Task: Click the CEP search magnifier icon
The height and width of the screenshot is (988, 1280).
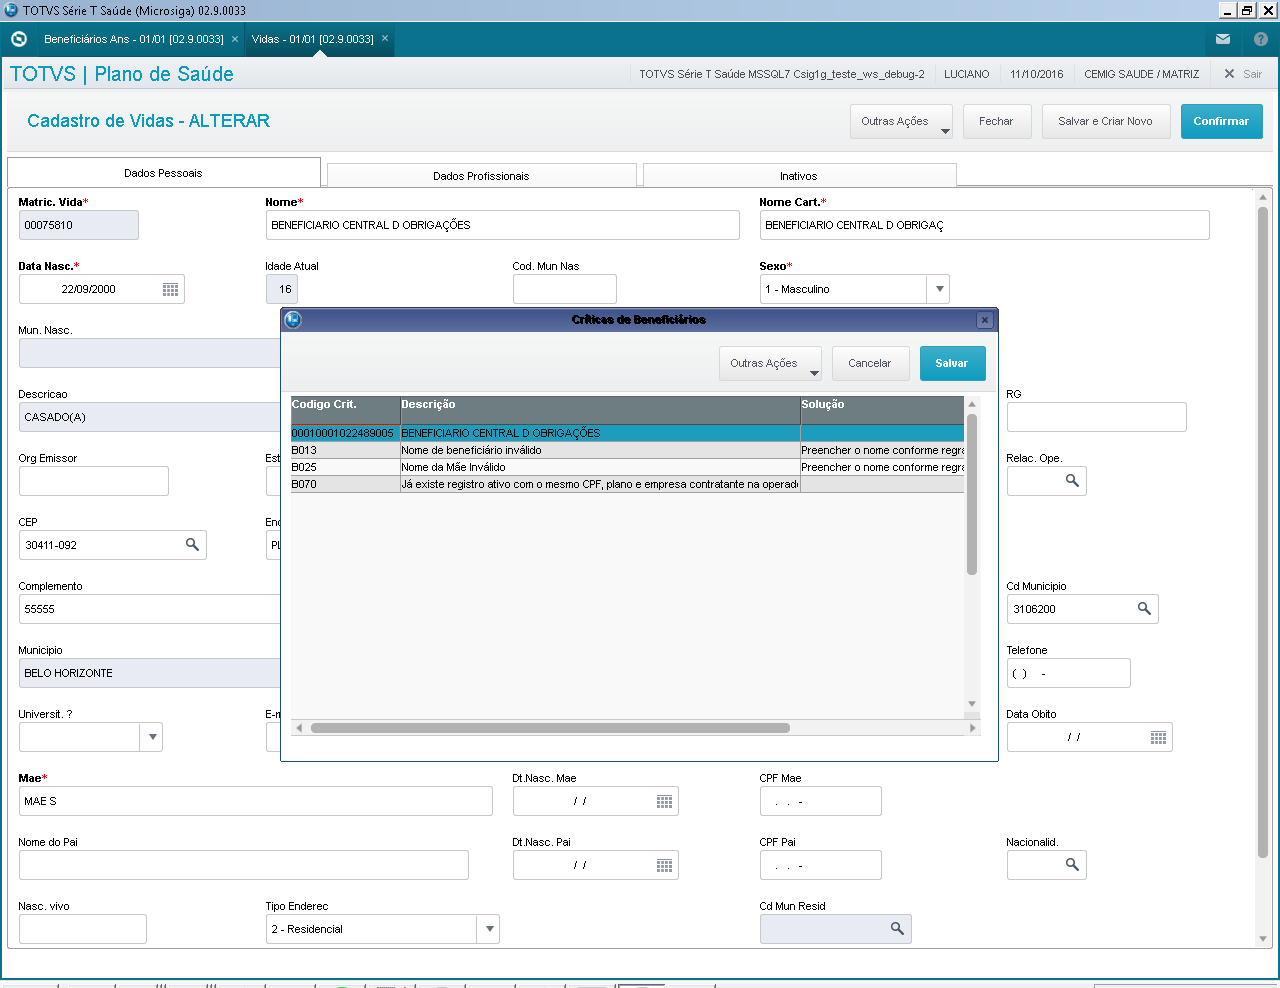Action: (x=192, y=545)
